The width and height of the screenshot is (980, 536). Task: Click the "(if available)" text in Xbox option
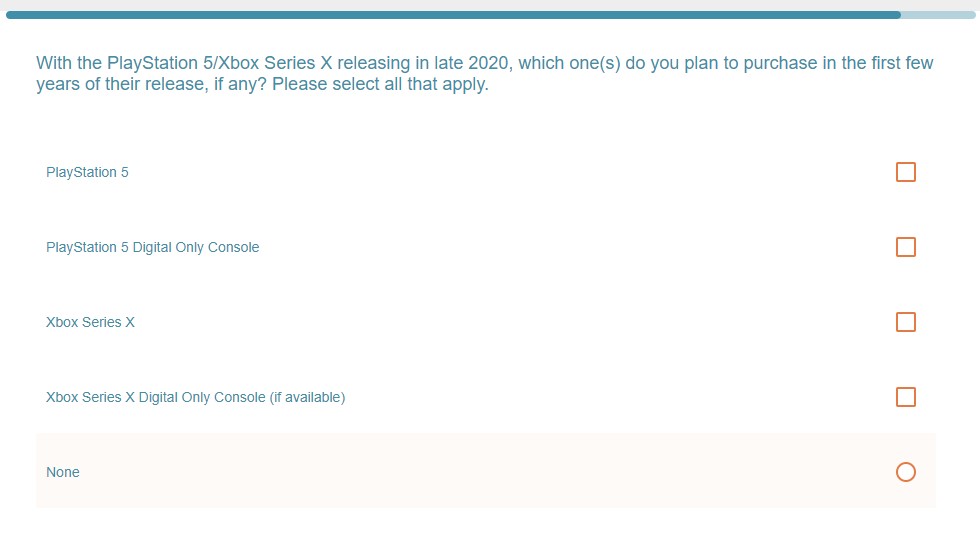pos(308,397)
